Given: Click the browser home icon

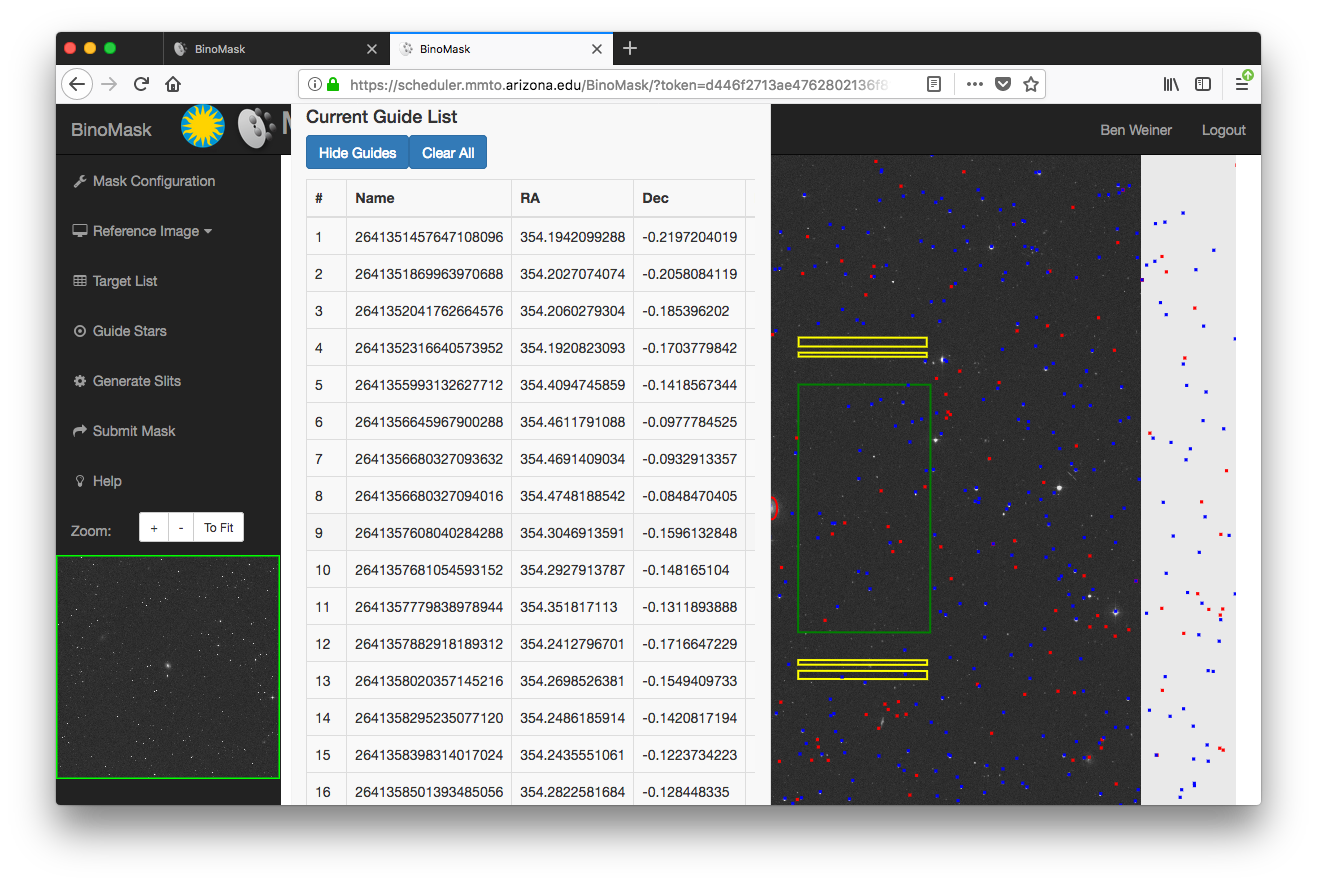Looking at the screenshot, I should coord(173,84).
